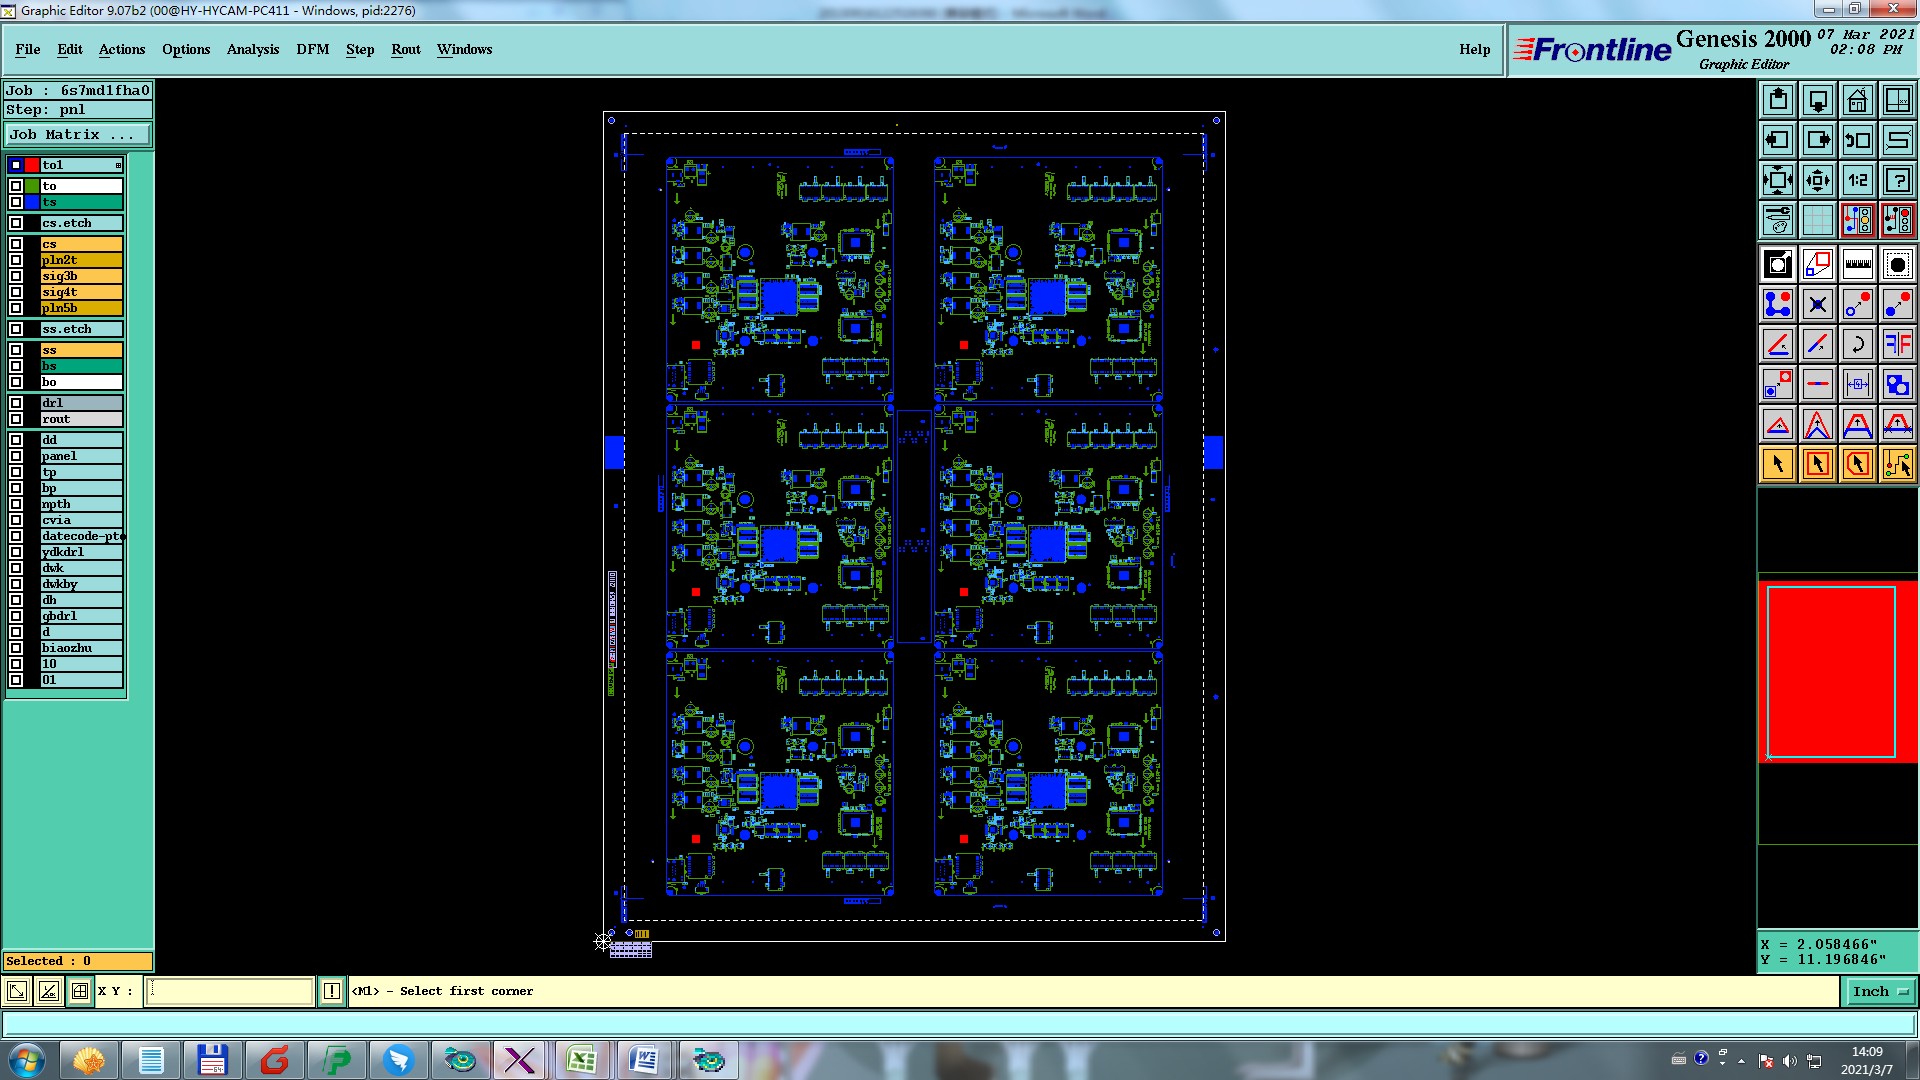Image resolution: width=1920 pixels, height=1080 pixels.
Task: Select the ruler measure tool
Action: point(1857,264)
